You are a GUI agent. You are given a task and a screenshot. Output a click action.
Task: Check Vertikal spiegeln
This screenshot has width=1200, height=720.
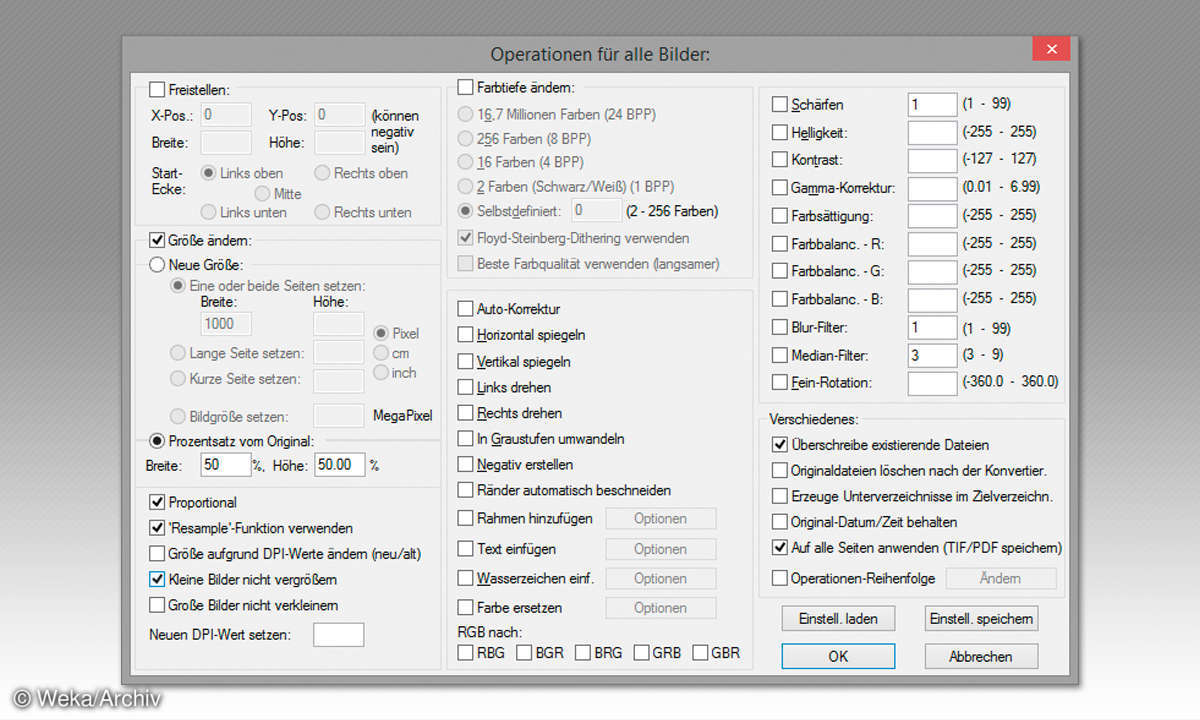pos(465,361)
